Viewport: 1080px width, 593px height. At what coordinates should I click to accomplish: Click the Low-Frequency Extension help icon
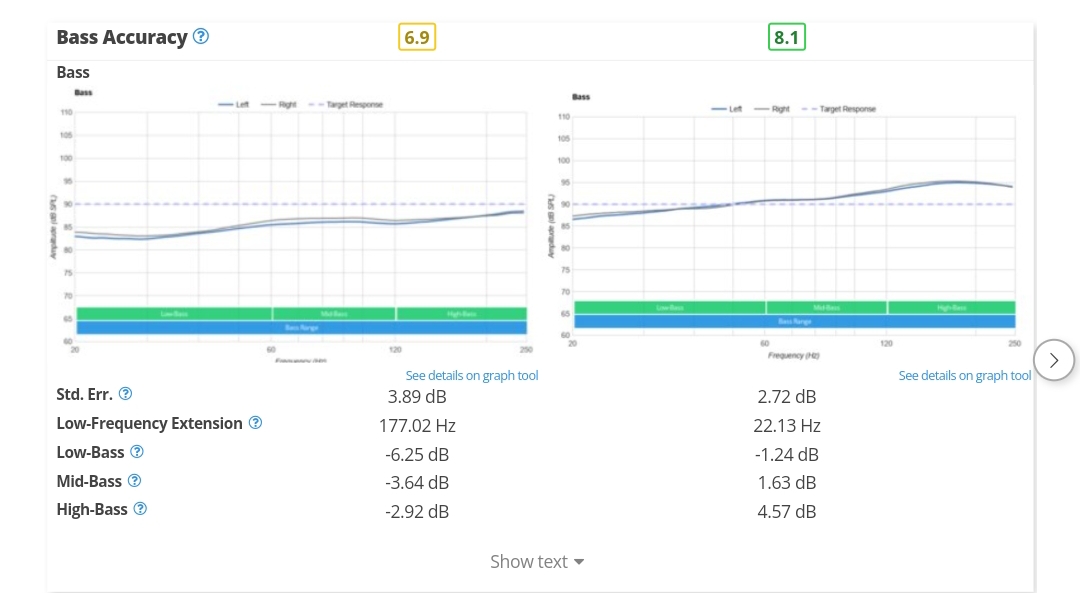[x=256, y=423]
